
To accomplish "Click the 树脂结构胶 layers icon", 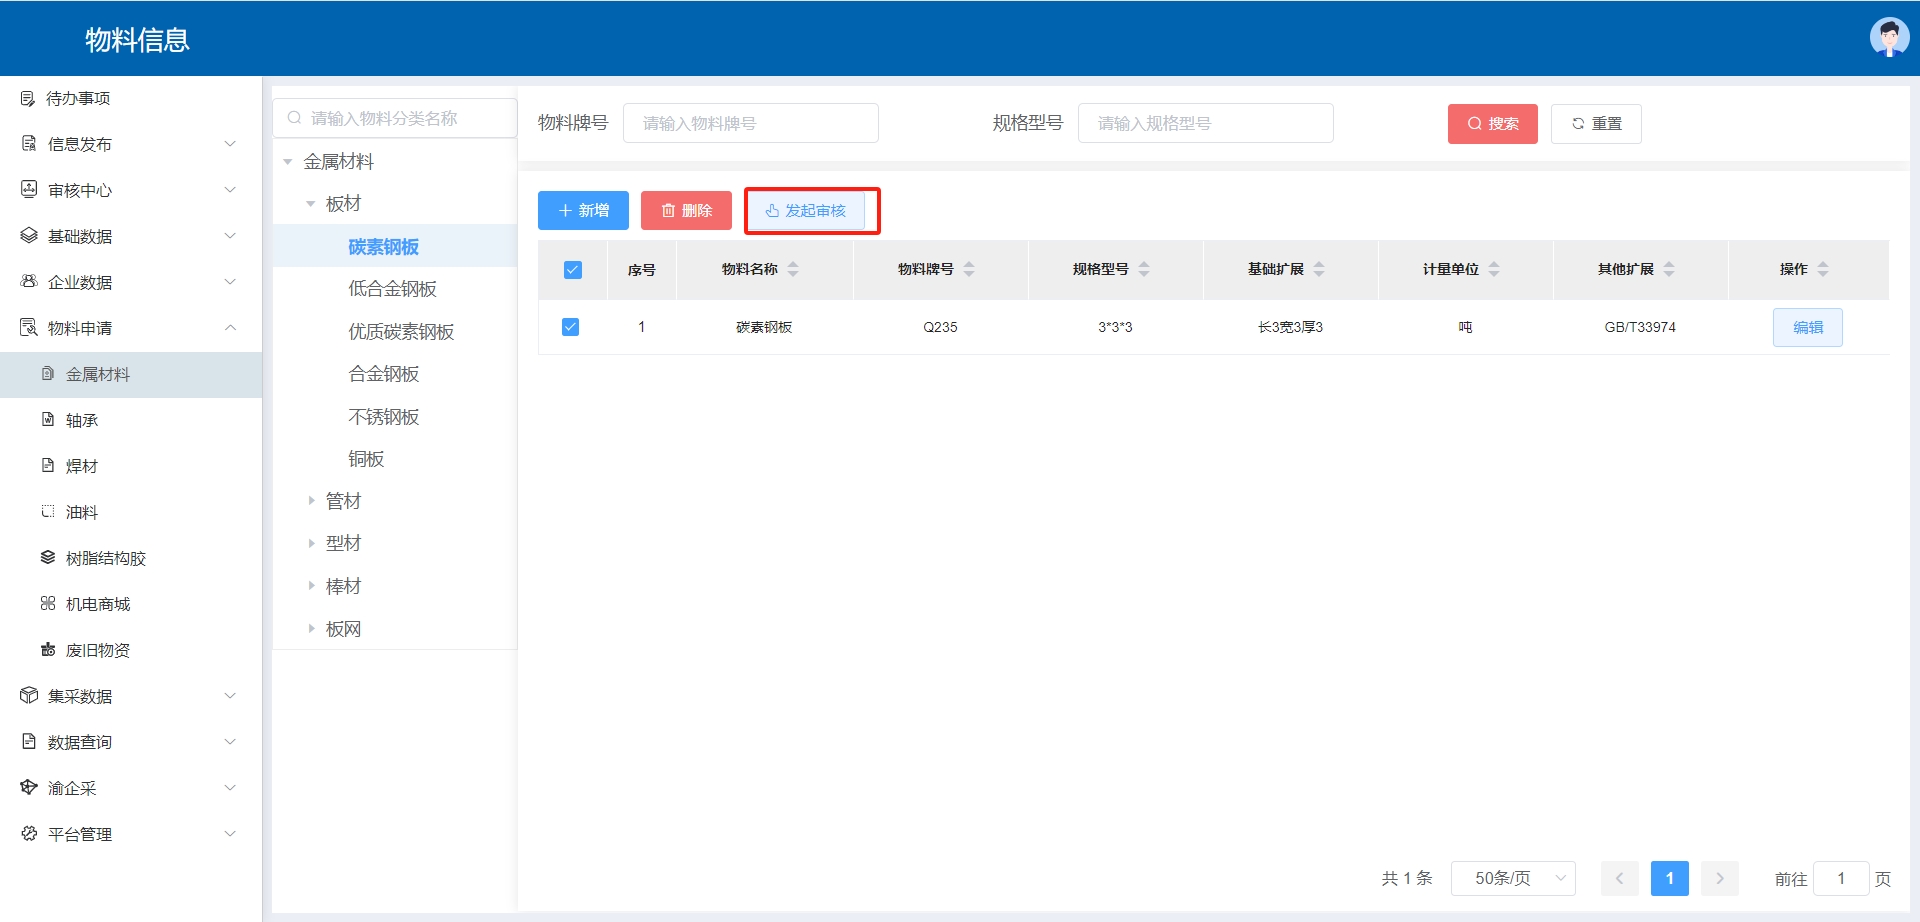I will [47, 558].
